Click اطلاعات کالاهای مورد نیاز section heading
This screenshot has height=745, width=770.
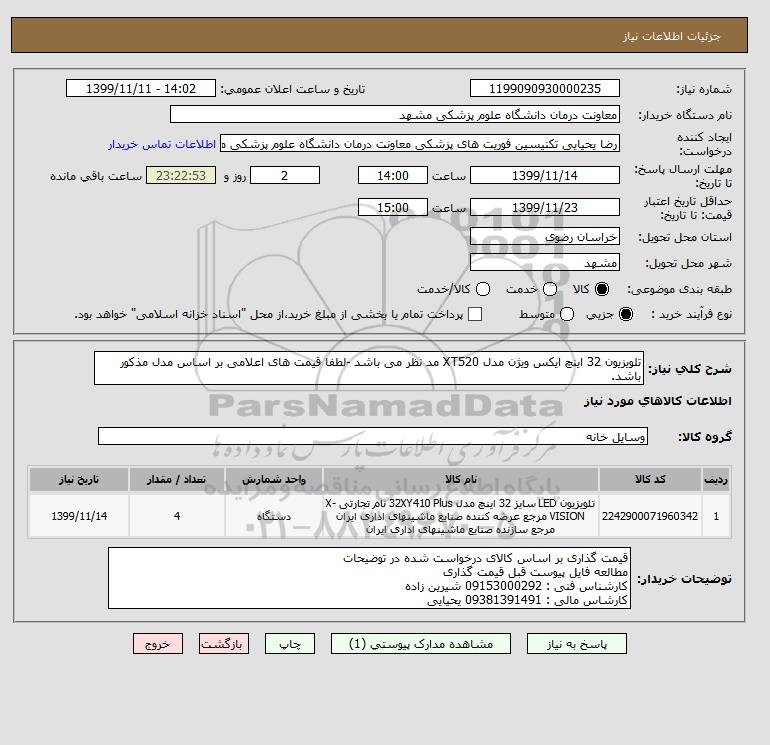coord(658,401)
